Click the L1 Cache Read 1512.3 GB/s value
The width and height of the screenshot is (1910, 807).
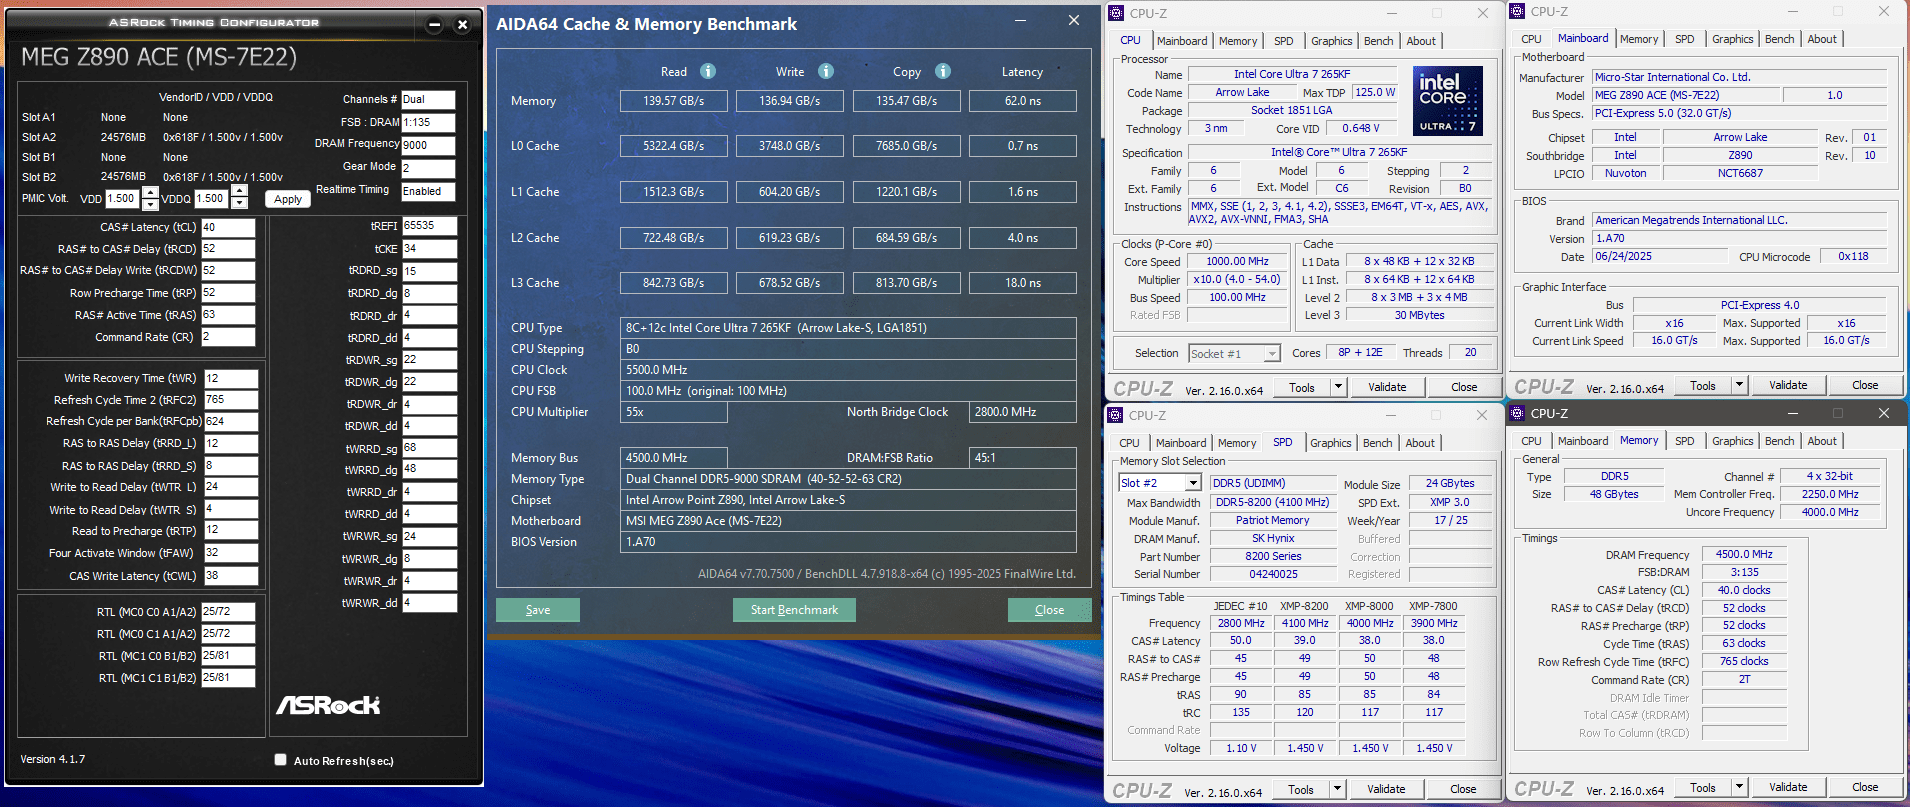click(x=673, y=192)
